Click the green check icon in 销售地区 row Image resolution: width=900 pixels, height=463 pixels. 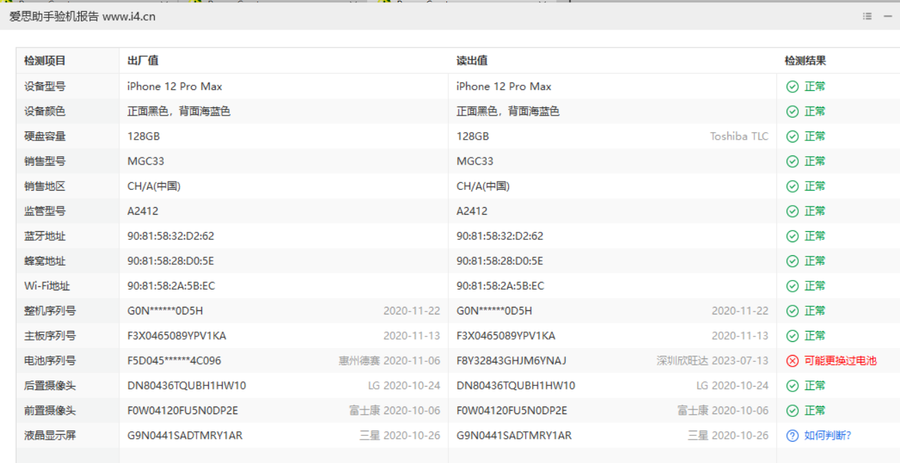[792, 186]
